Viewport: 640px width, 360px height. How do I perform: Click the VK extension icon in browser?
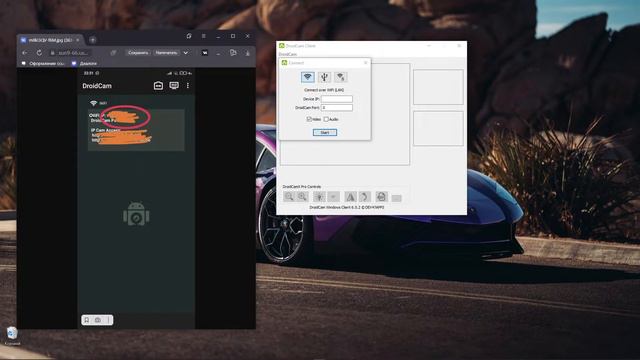[205, 53]
